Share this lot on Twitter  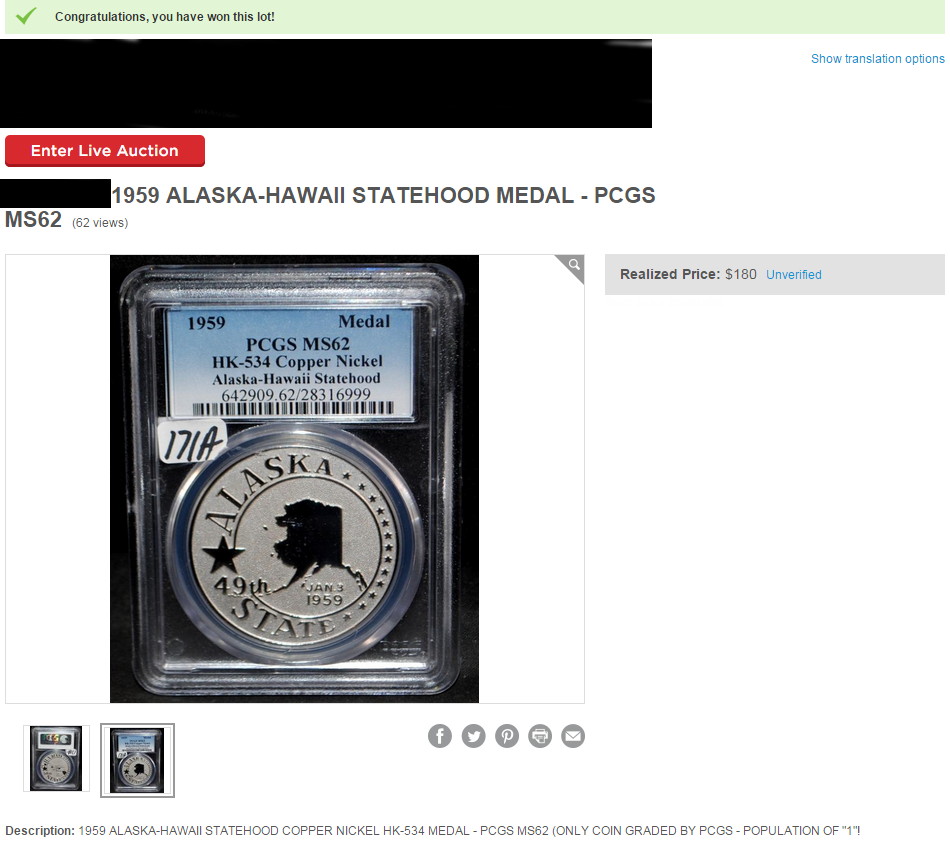pyautogui.click(x=473, y=736)
